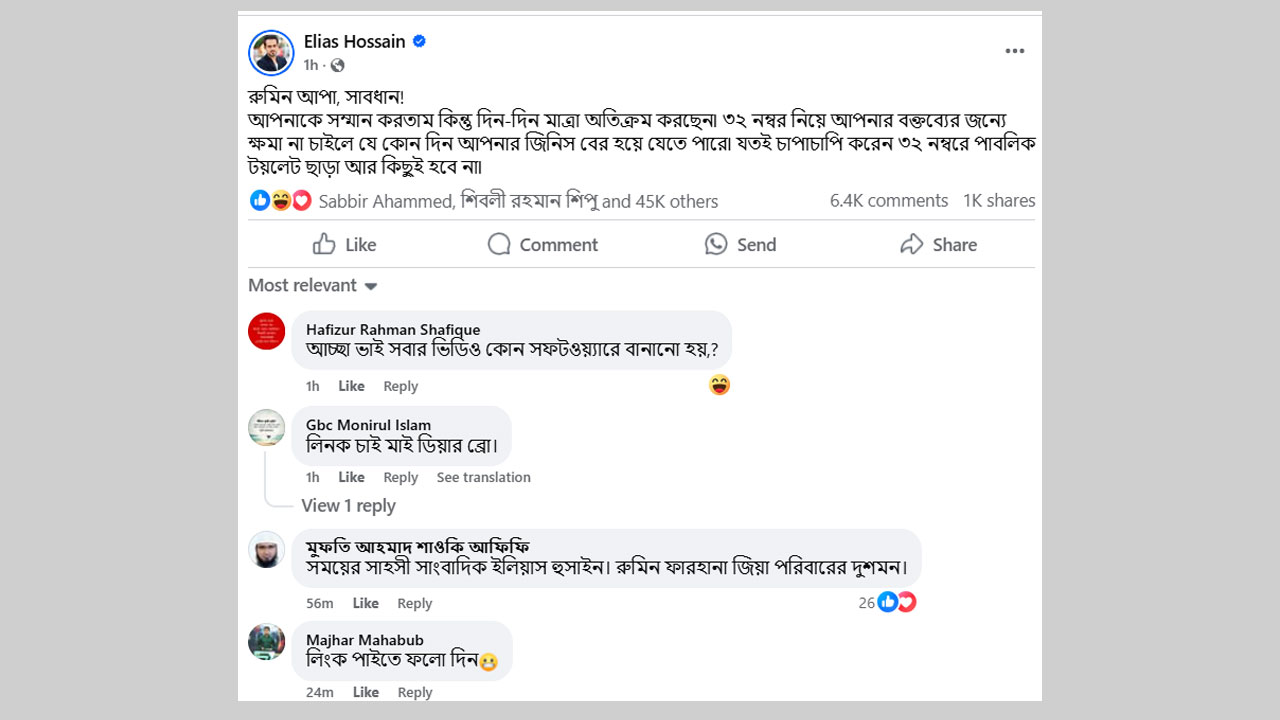
Task: Click the blue verified badge by Elias Hossain
Action: point(420,41)
